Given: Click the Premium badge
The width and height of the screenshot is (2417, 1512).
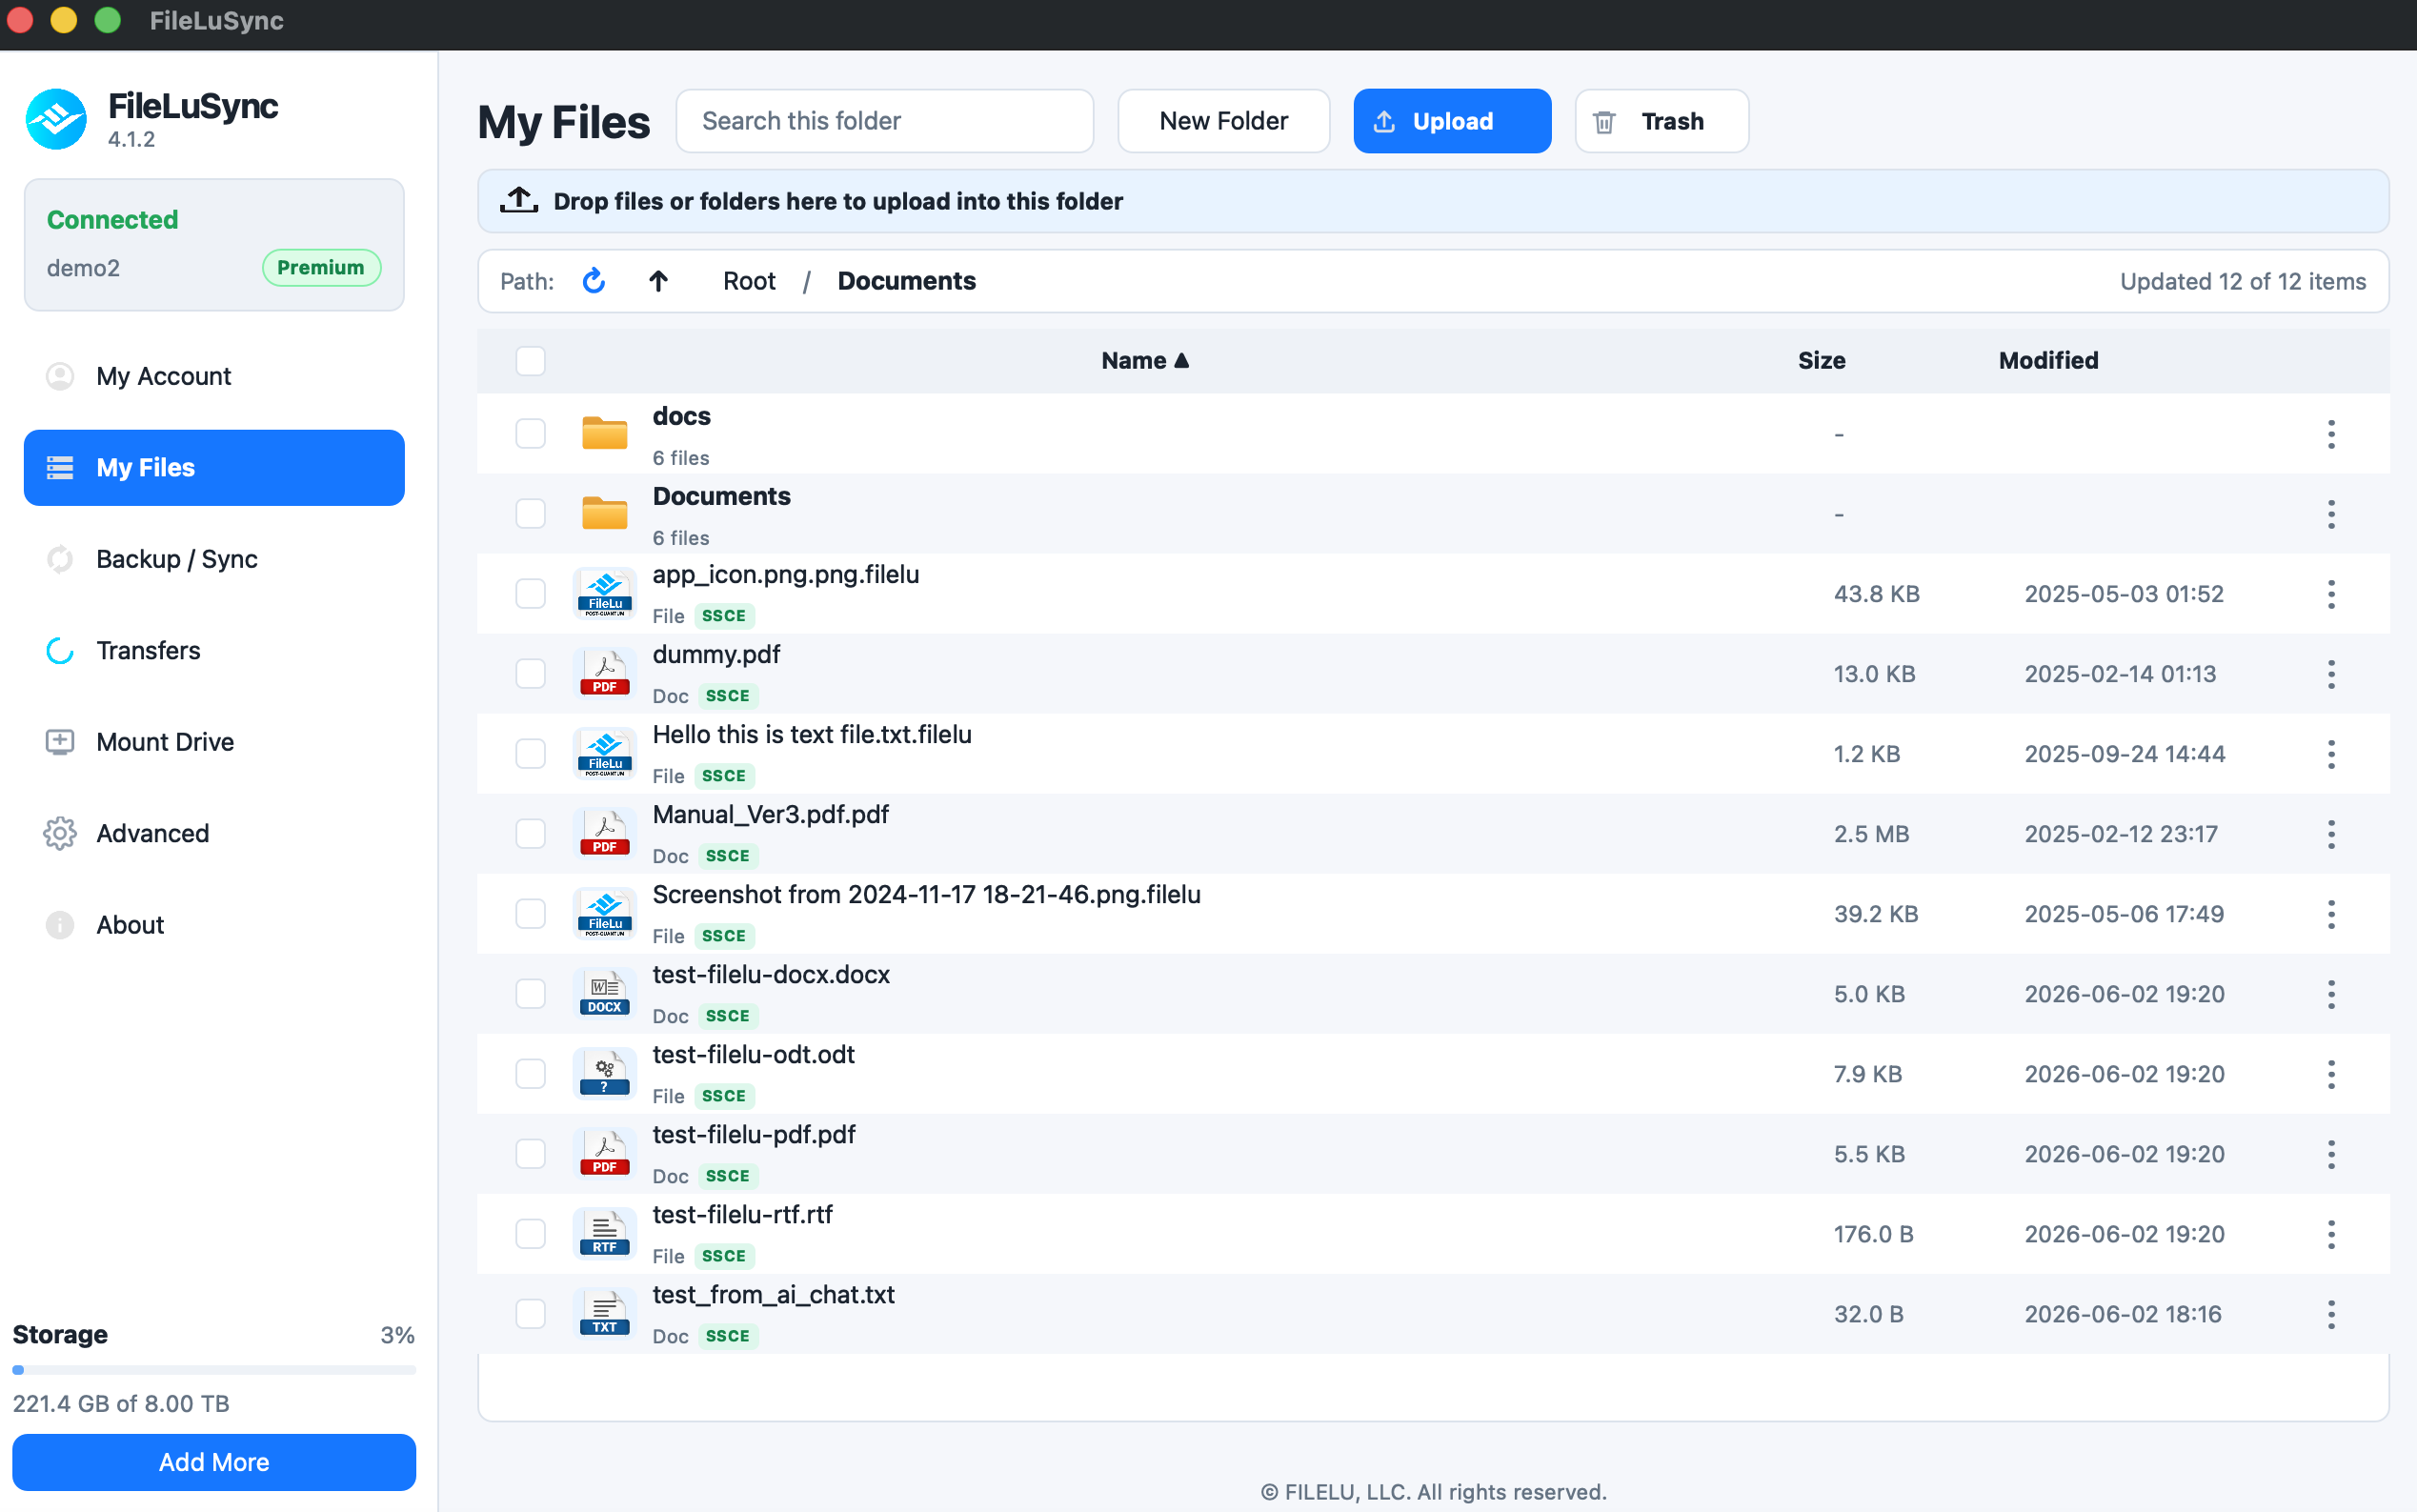Looking at the screenshot, I should tap(321, 268).
